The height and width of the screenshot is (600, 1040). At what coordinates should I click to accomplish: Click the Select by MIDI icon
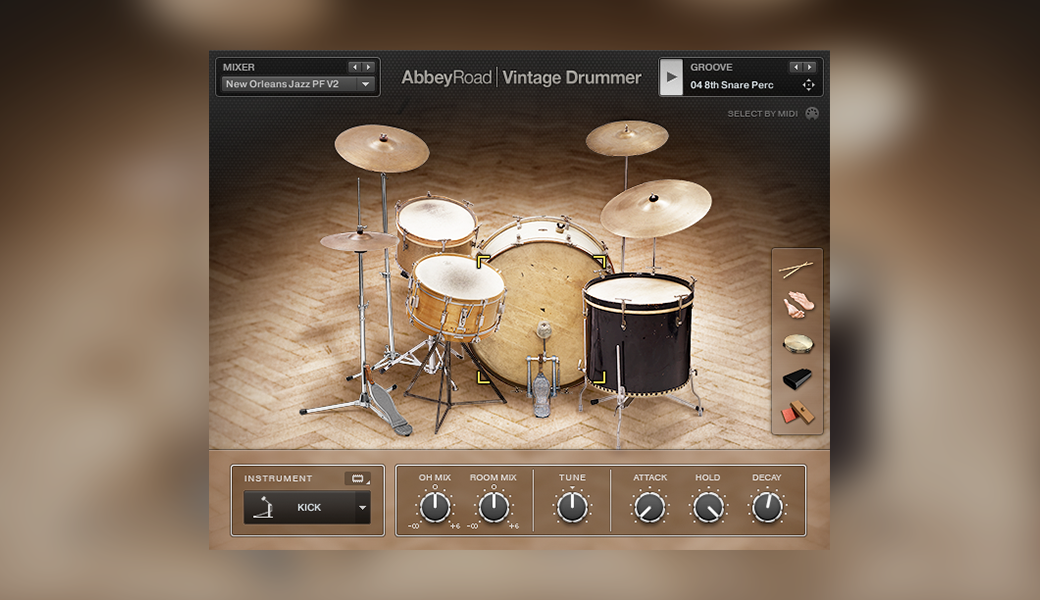point(812,113)
